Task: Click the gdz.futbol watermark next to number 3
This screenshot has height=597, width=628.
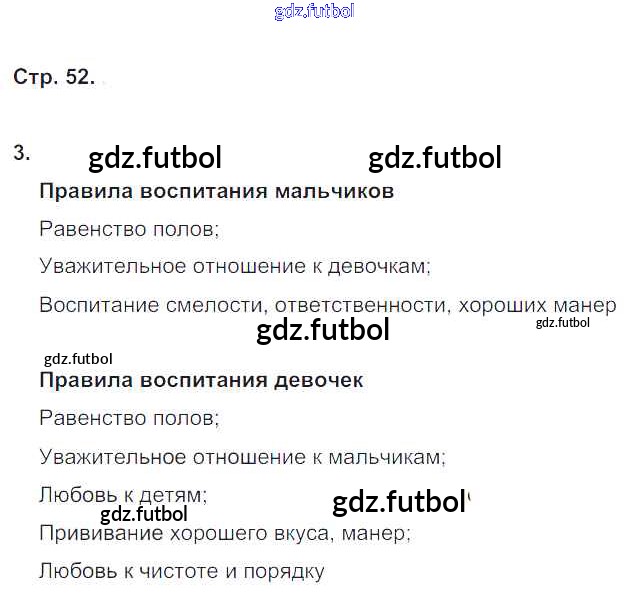Action: pyautogui.click(x=155, y=158)
